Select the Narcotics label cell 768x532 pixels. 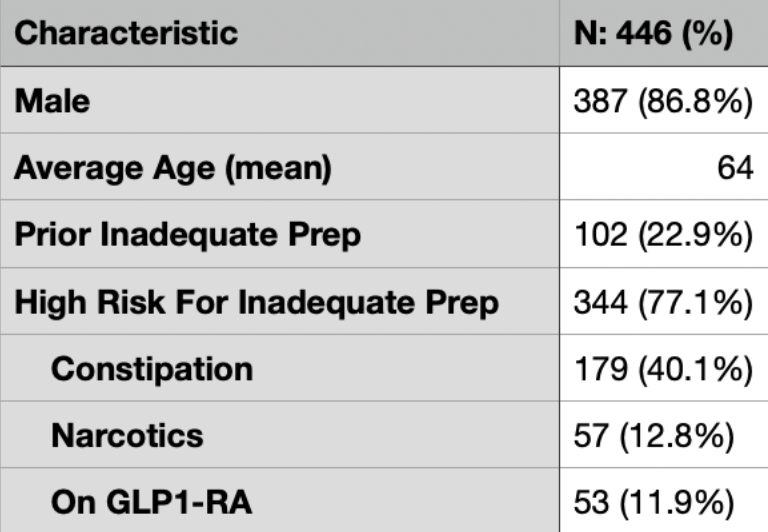coord(280,435)
